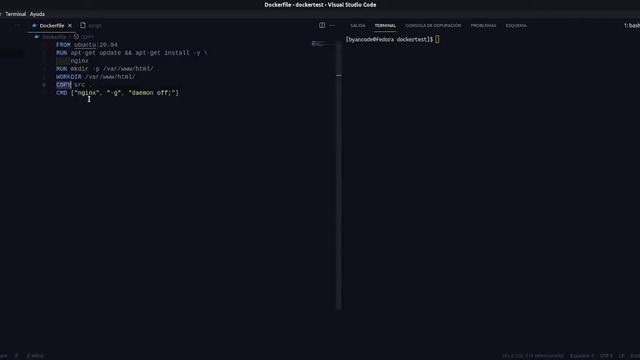Click the file icon on the second editor tab
Viewport: 640px width, 360px height.
click(83, 25)
